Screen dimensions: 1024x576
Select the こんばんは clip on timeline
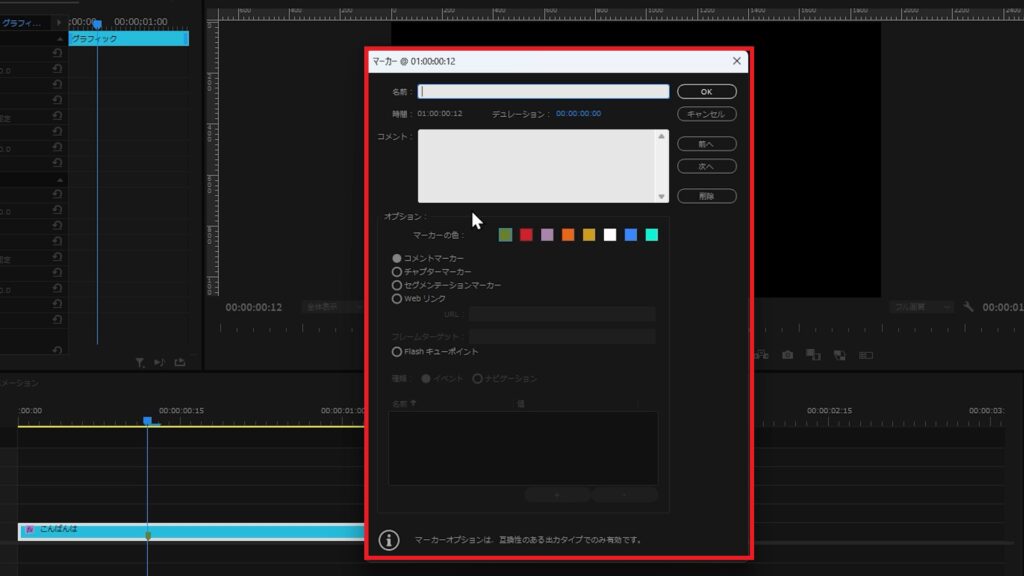(x=191, y=531)
